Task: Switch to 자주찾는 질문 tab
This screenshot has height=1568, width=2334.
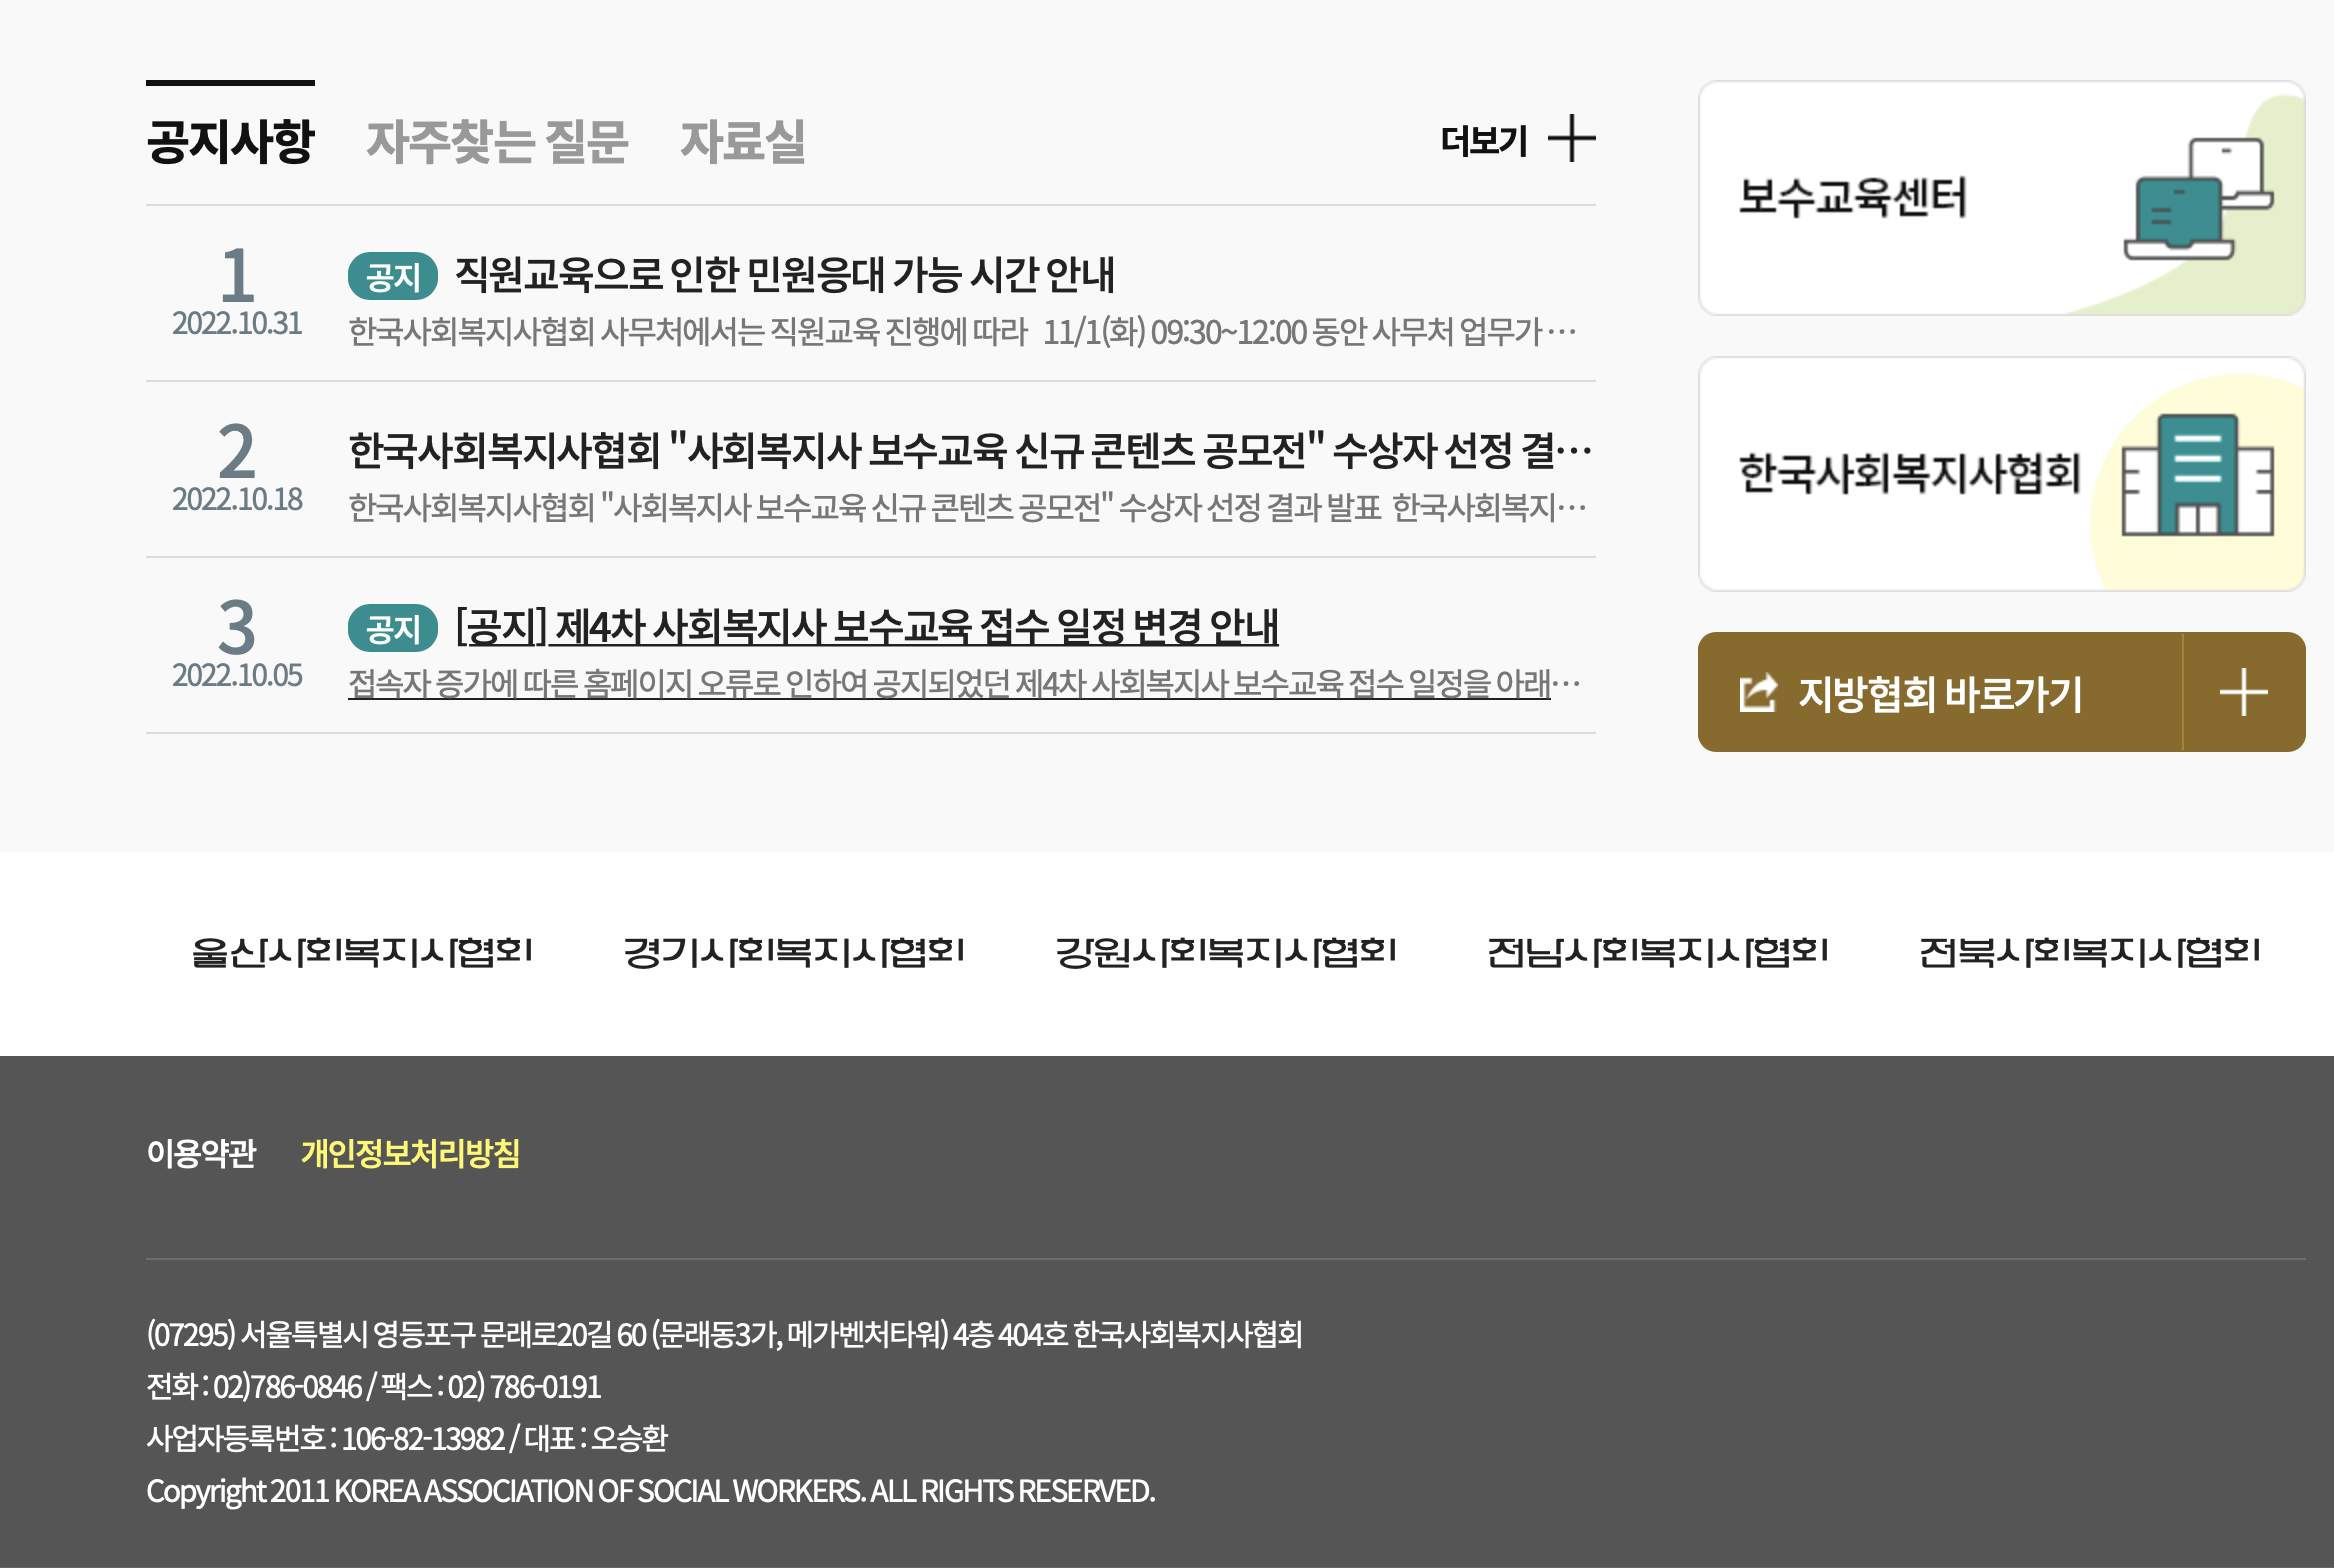Action: [x=497, y=141]
